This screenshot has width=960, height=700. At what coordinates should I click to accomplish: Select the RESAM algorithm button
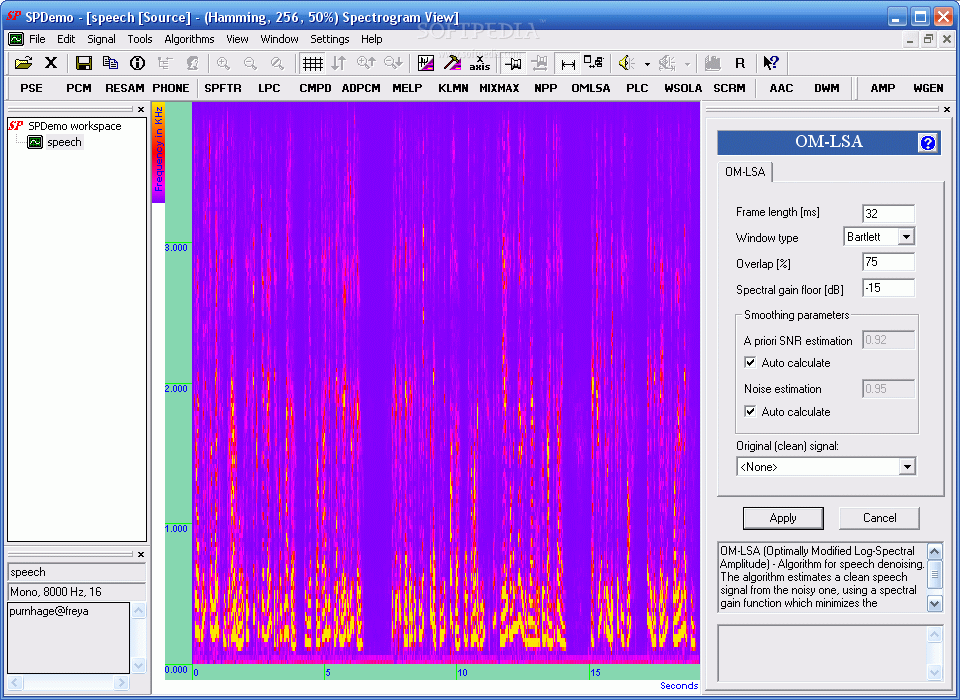click(124, 88)
